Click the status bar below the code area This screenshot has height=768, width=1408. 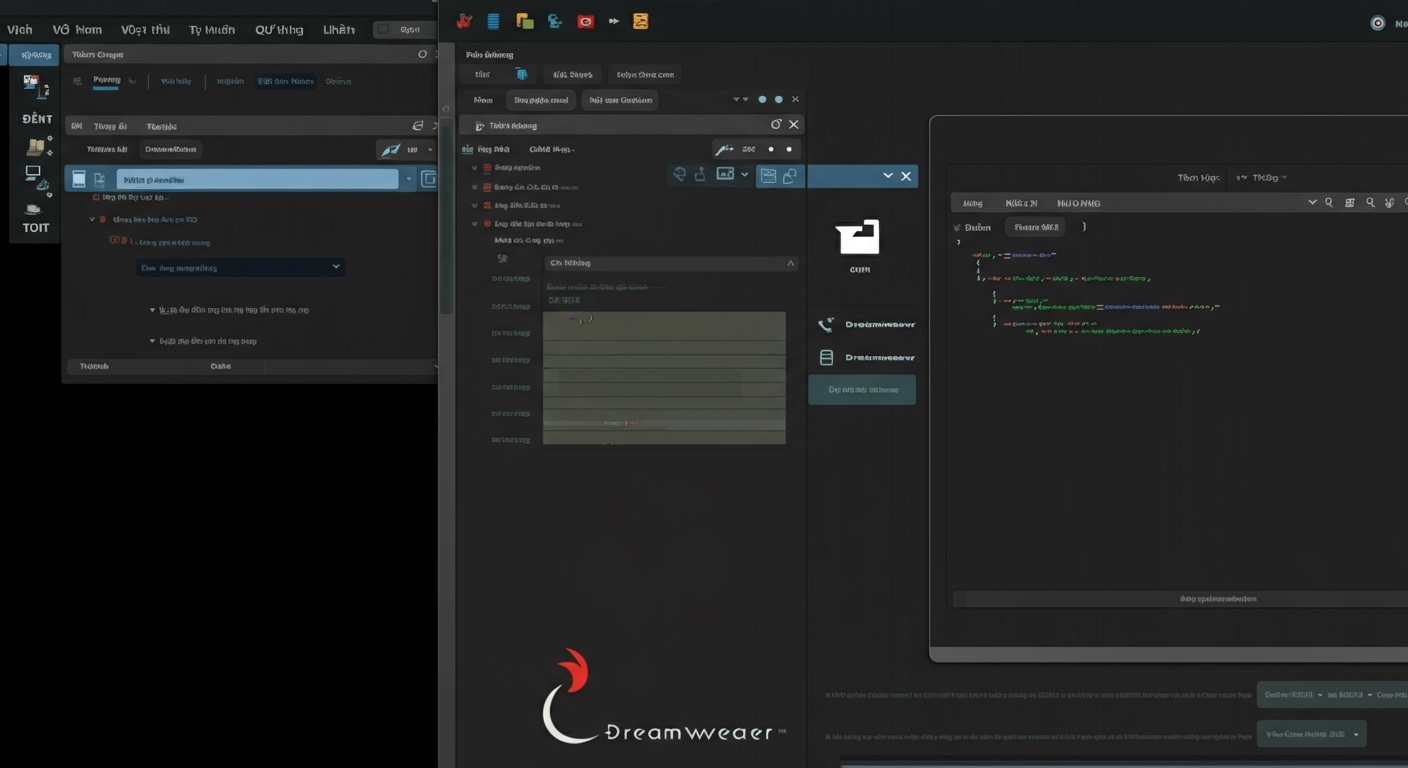[x=1180, y=599]
